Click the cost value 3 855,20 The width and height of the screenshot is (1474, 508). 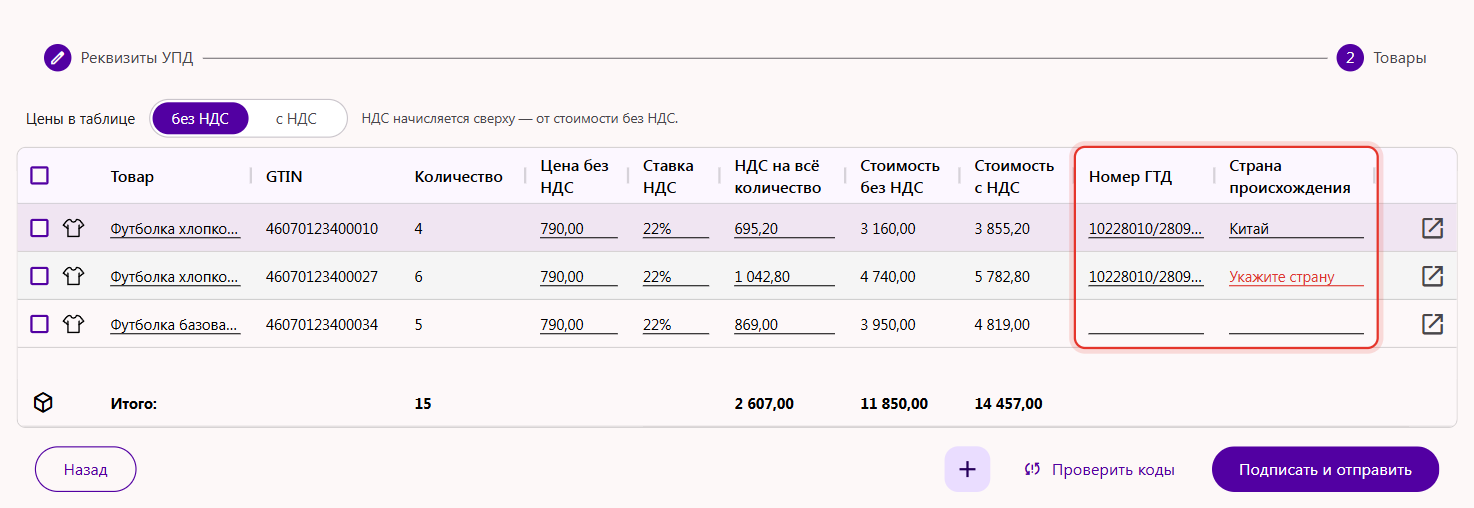tap(1002, 229)
